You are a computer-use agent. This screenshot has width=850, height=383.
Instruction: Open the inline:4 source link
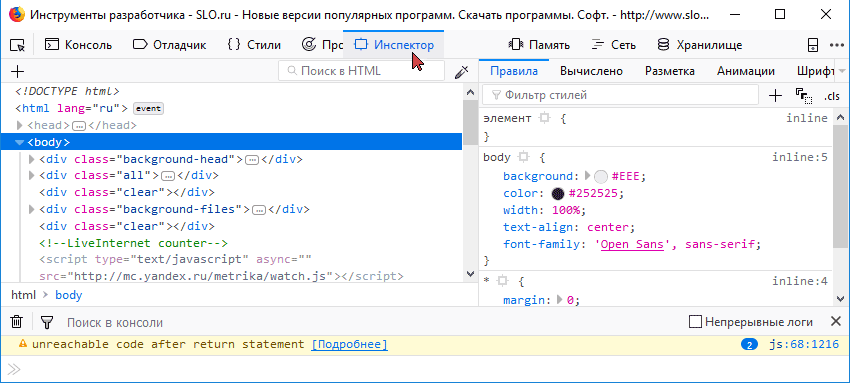pos(800,281)
